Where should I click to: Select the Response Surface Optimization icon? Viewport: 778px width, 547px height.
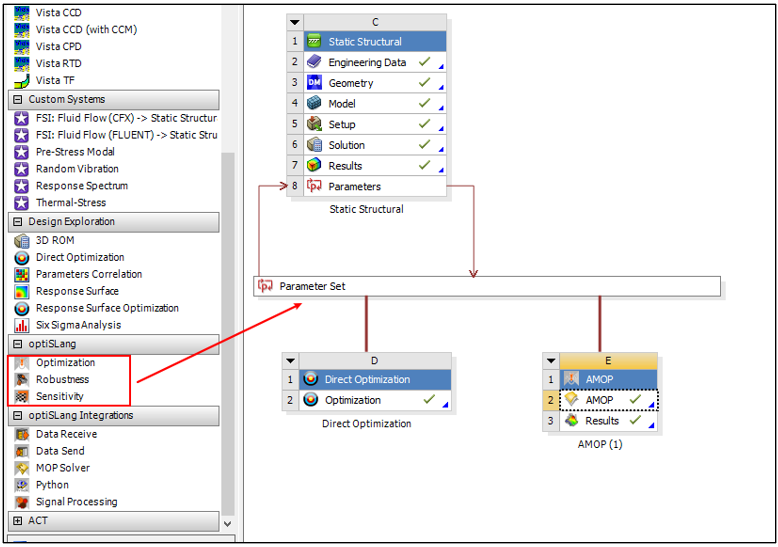(21, 308)
